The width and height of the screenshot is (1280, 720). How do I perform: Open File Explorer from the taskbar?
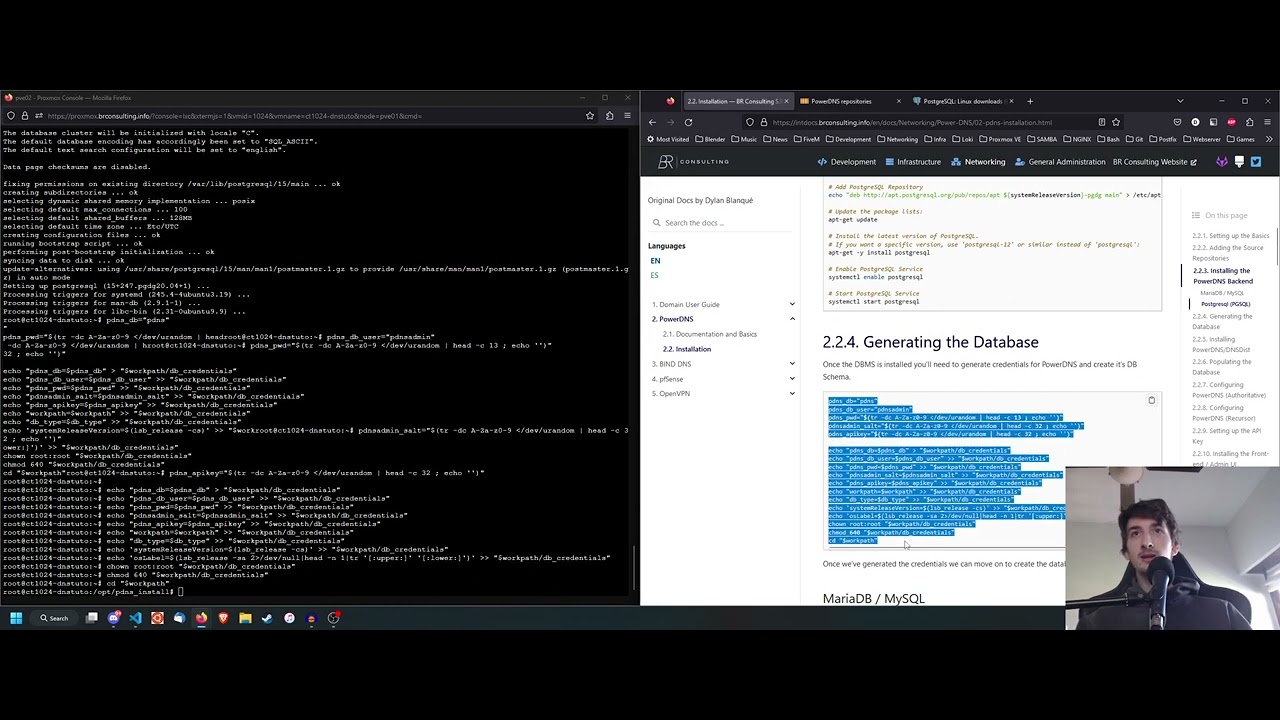coord(245,618)
